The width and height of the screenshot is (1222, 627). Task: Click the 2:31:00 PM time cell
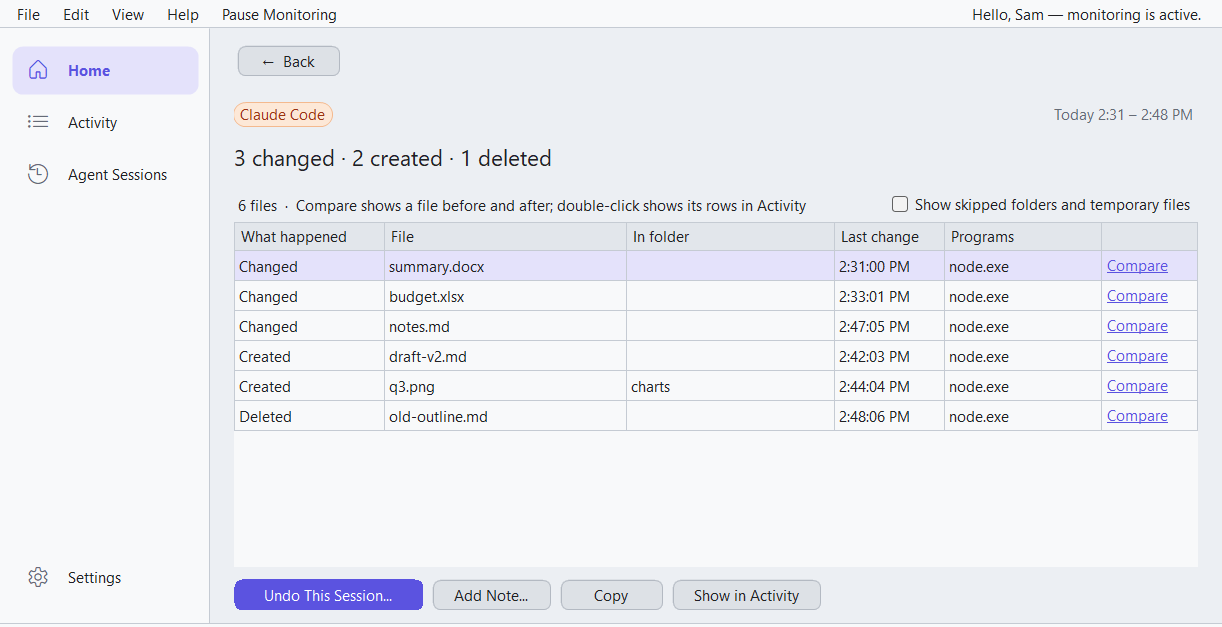click(889, 267)
